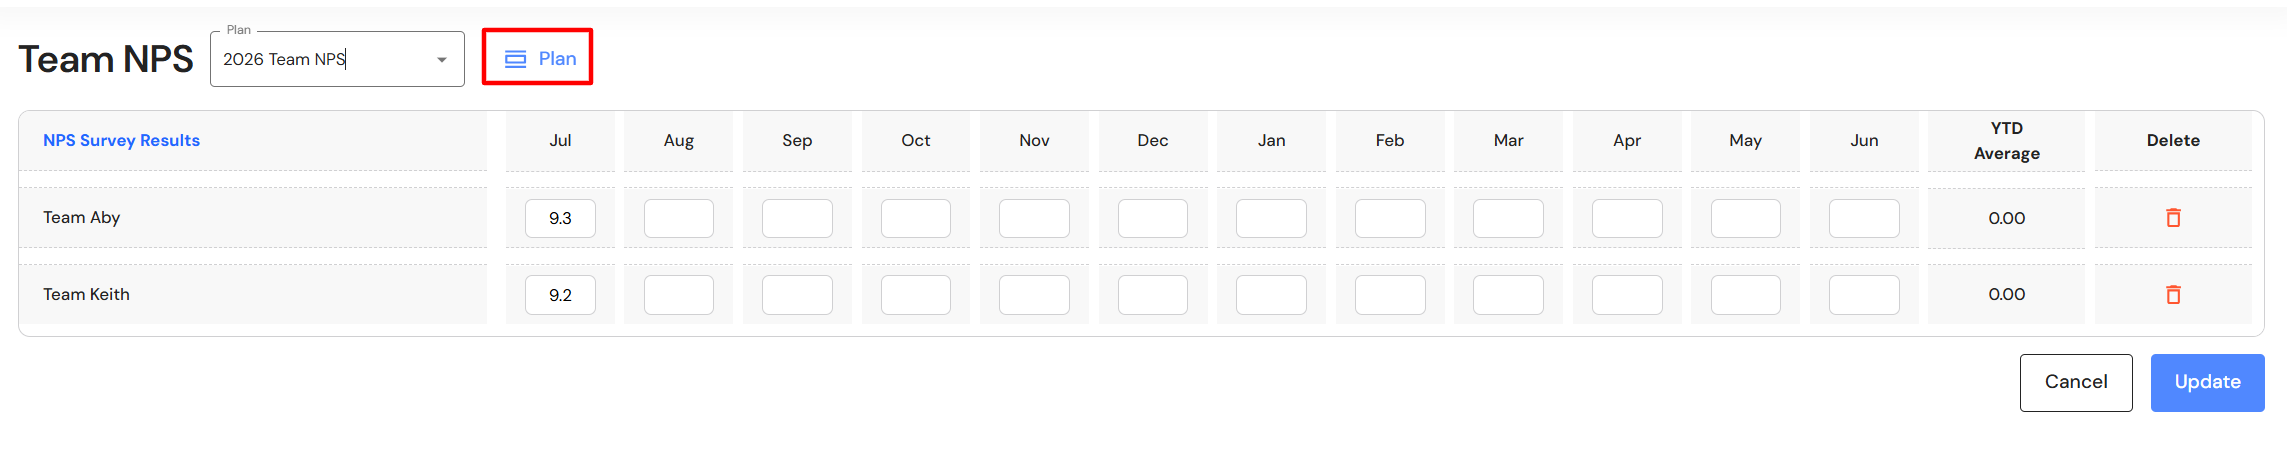Click the Cancel button
Viewport: 2287px width, 465px height.
2075,382
